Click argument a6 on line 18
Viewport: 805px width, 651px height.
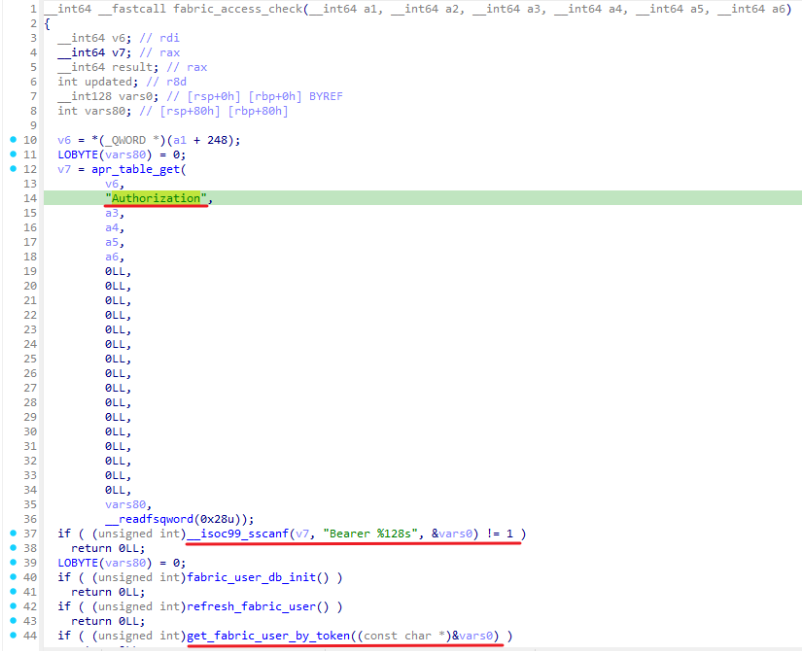112,257
